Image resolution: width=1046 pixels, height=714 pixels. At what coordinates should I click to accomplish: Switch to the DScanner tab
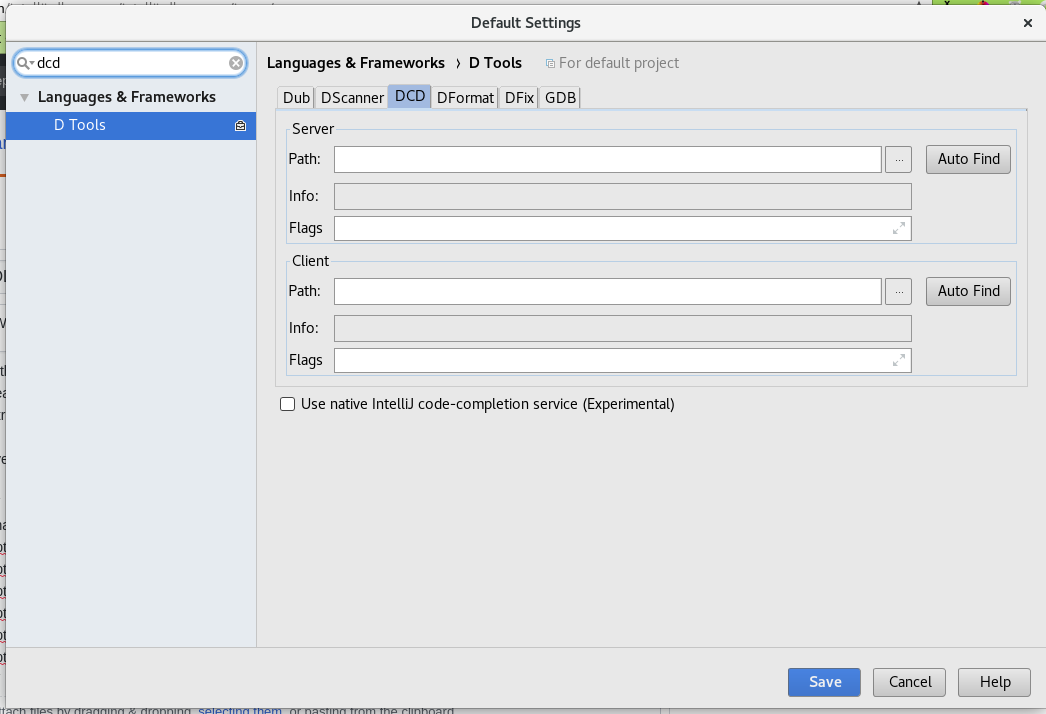click(x=352, y=97)
